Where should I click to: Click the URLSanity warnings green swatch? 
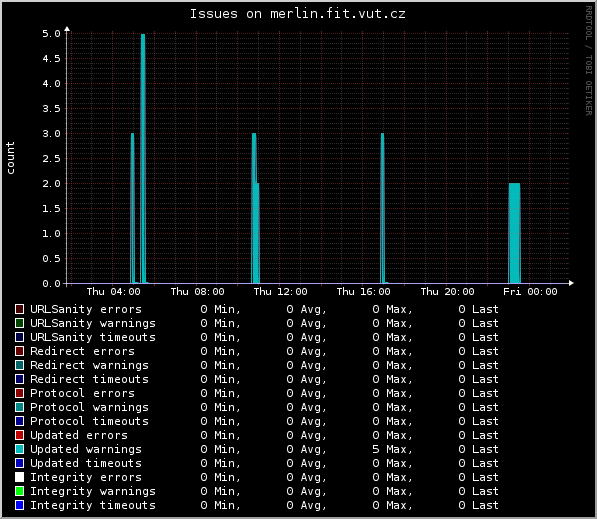tap(19, 323)
